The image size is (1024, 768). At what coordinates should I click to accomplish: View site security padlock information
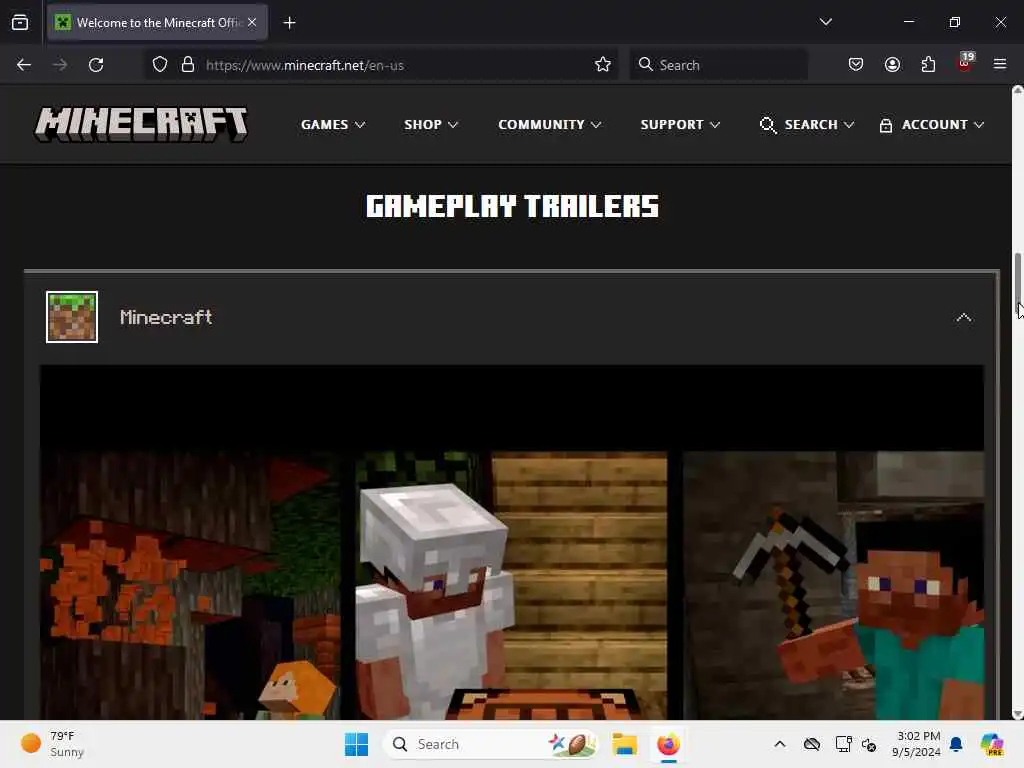(x=188, y=65)
